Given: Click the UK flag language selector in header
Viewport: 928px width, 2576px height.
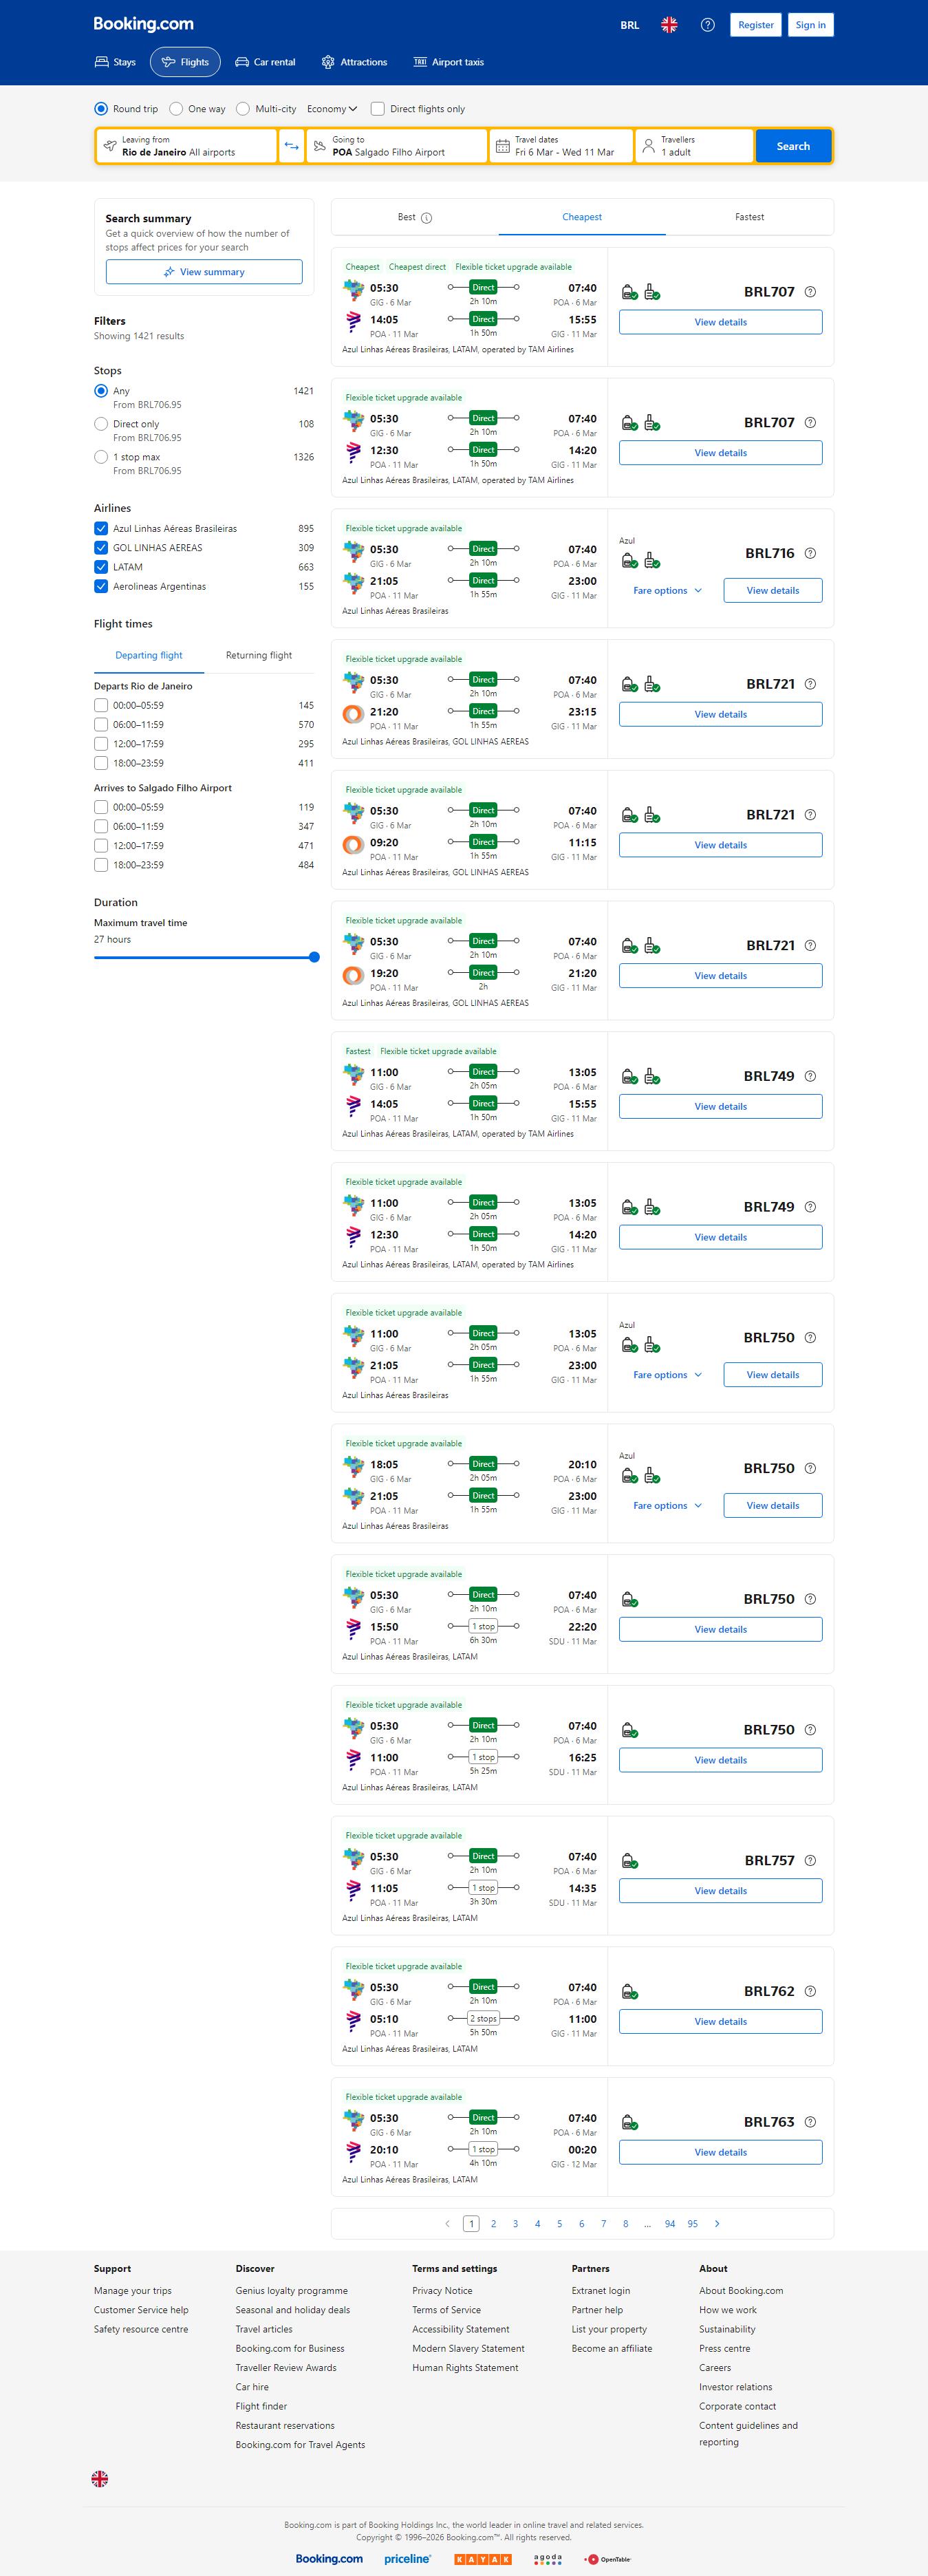Looking at the screenshot, I should point(669,25).
